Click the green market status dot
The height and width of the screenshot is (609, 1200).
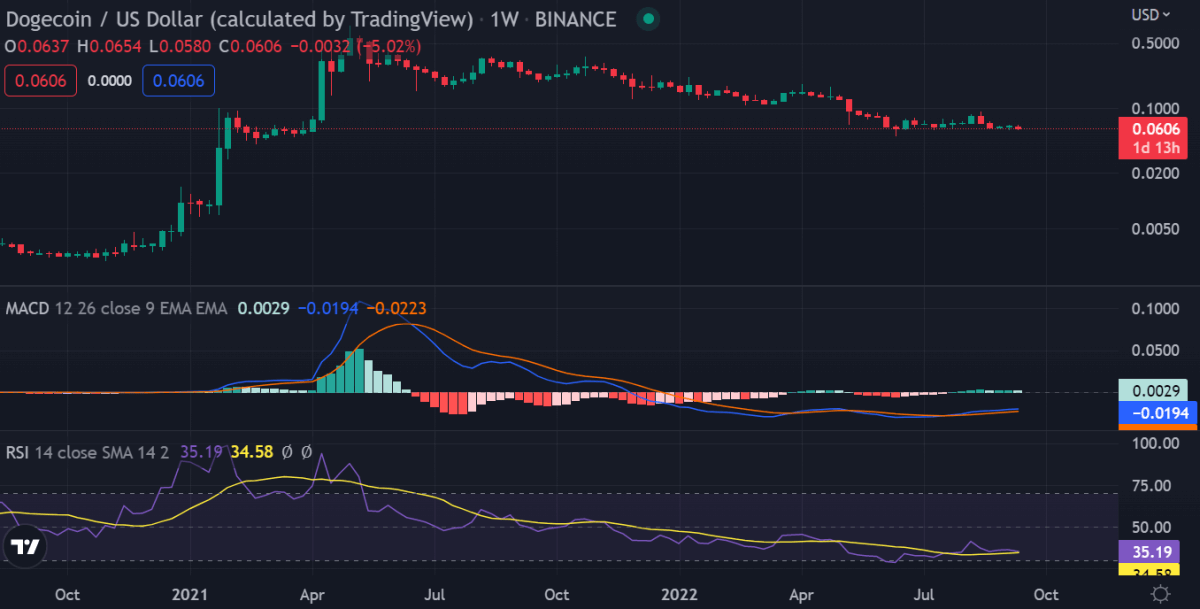coord(650,18)
